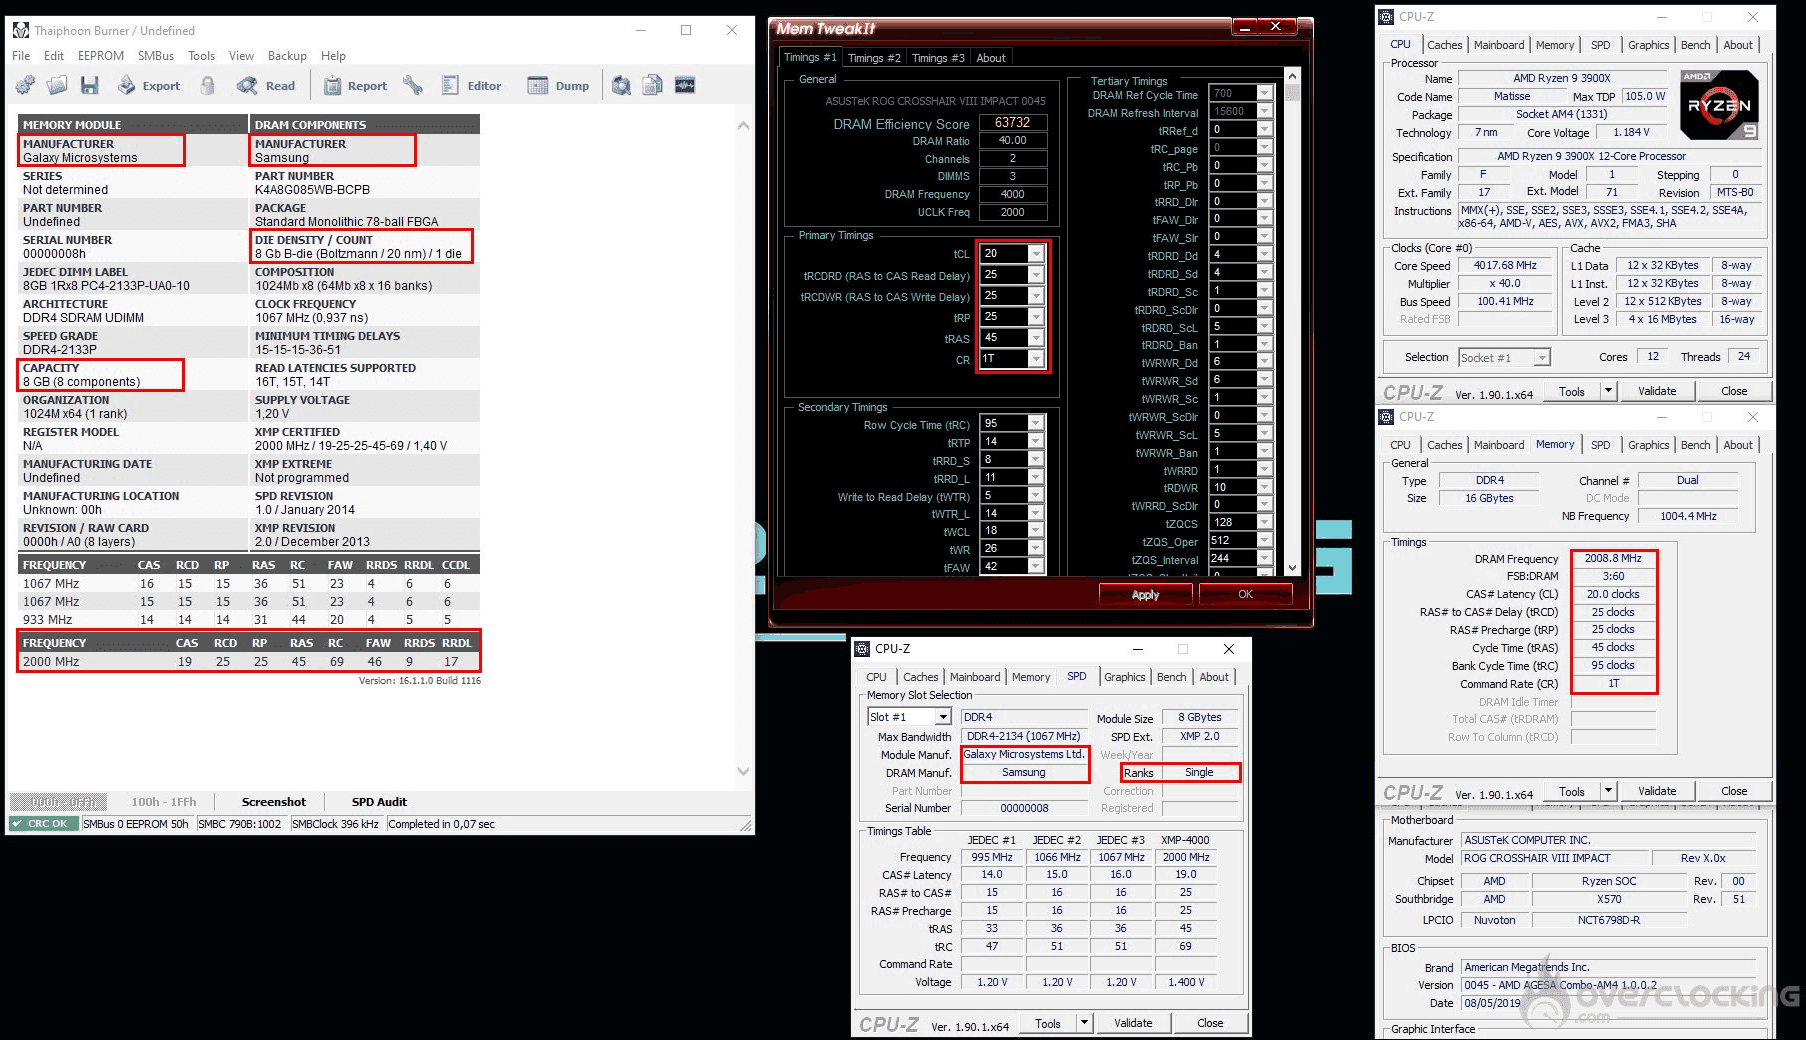Open Graphics tab in CPU-Z Memory window
Viewport: 1806px width, 1040px height.
[x=1648, y=445]
